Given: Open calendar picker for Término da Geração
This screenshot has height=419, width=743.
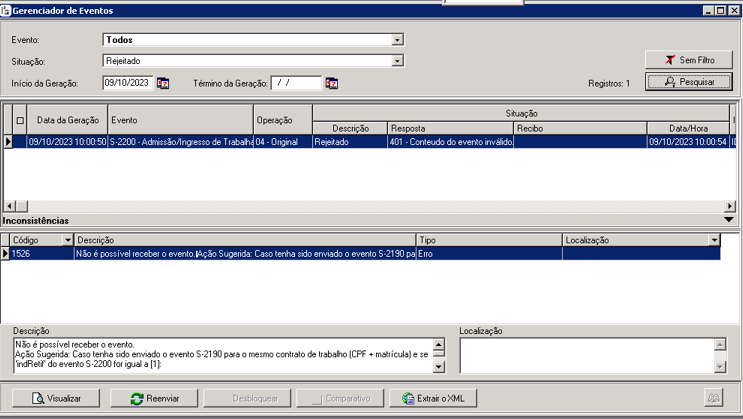Looking at the screenshot, I should [x=332, y=83].
